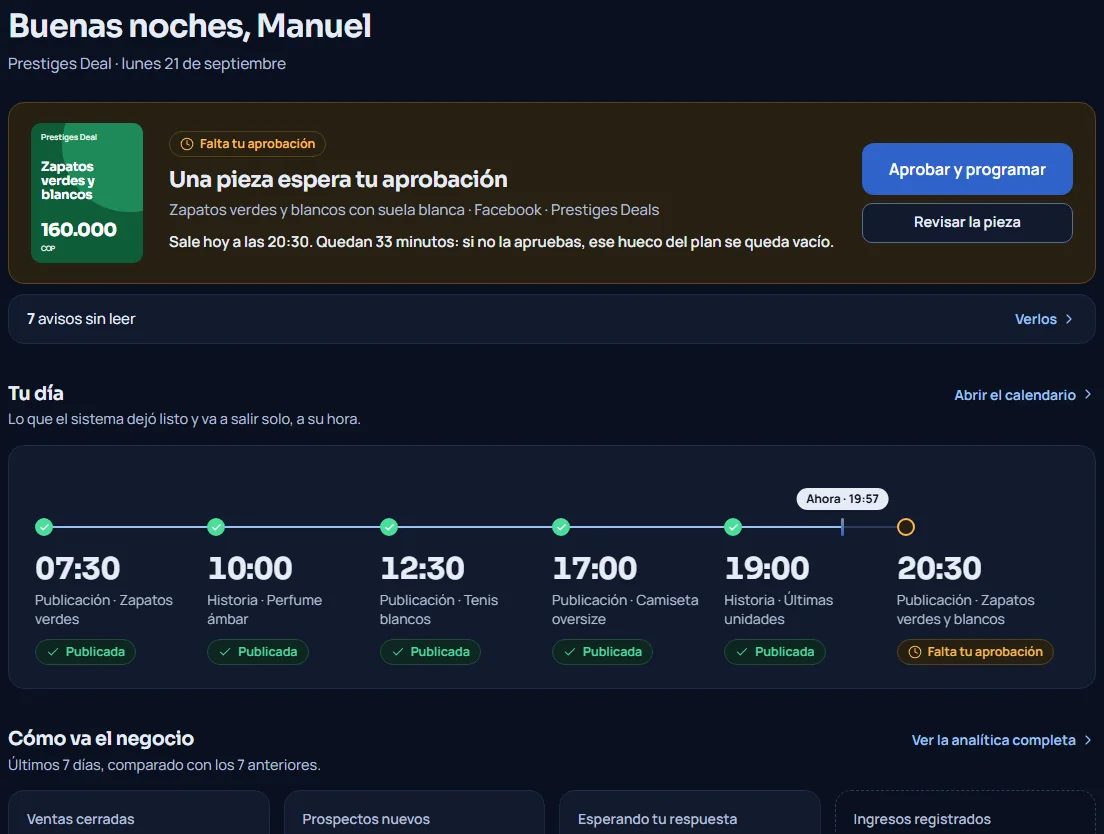Click the chevron beside Ver la analítica completa
The image size is (1104, 834).
pyautogui.click(x=1088, y=740)
